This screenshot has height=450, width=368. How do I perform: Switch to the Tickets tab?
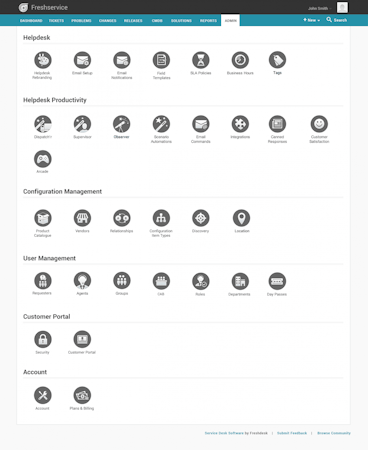click(x=56, y=21)
